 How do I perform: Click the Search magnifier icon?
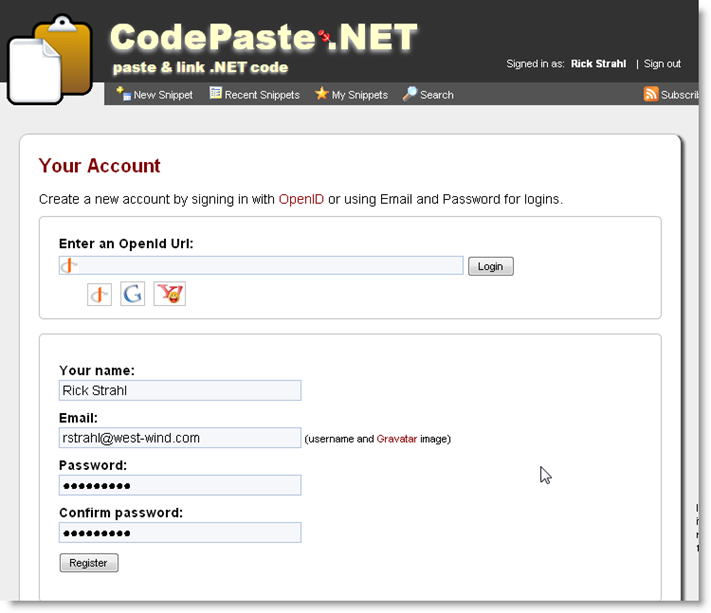tap(409, 93)
